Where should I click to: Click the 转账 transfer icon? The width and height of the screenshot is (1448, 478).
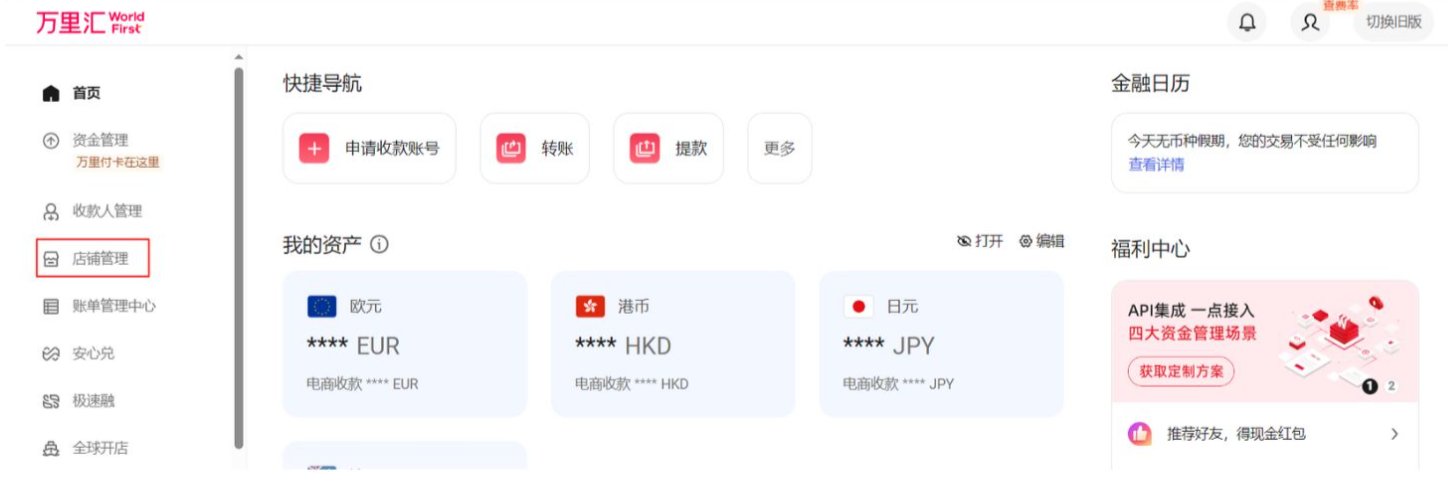511,148
